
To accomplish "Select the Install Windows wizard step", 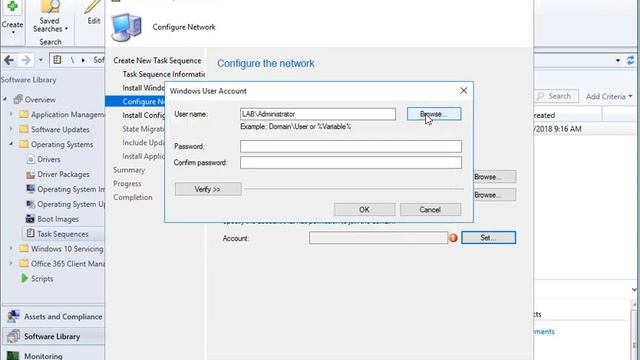I will tap(143, 88).
